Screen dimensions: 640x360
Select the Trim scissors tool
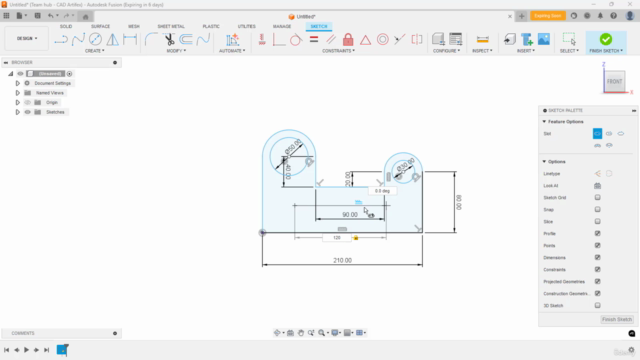coord(169,40)
